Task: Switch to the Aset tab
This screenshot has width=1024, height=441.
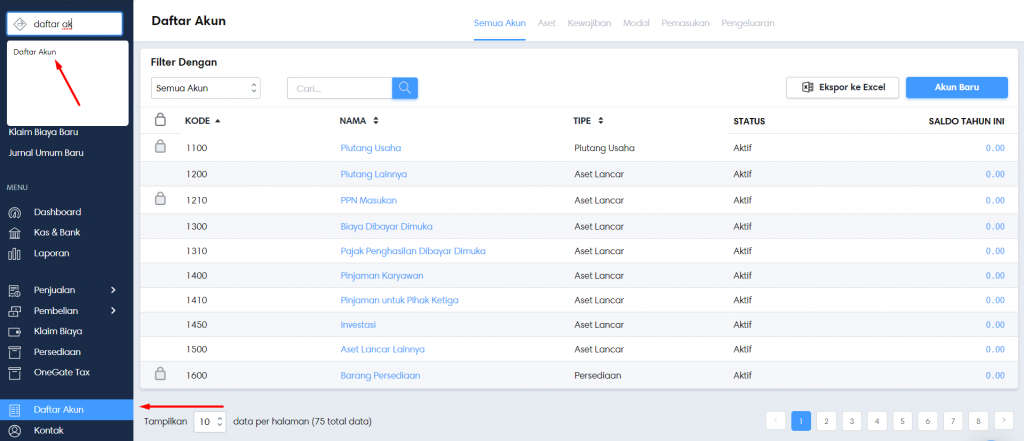Action: tap(546, 22)
